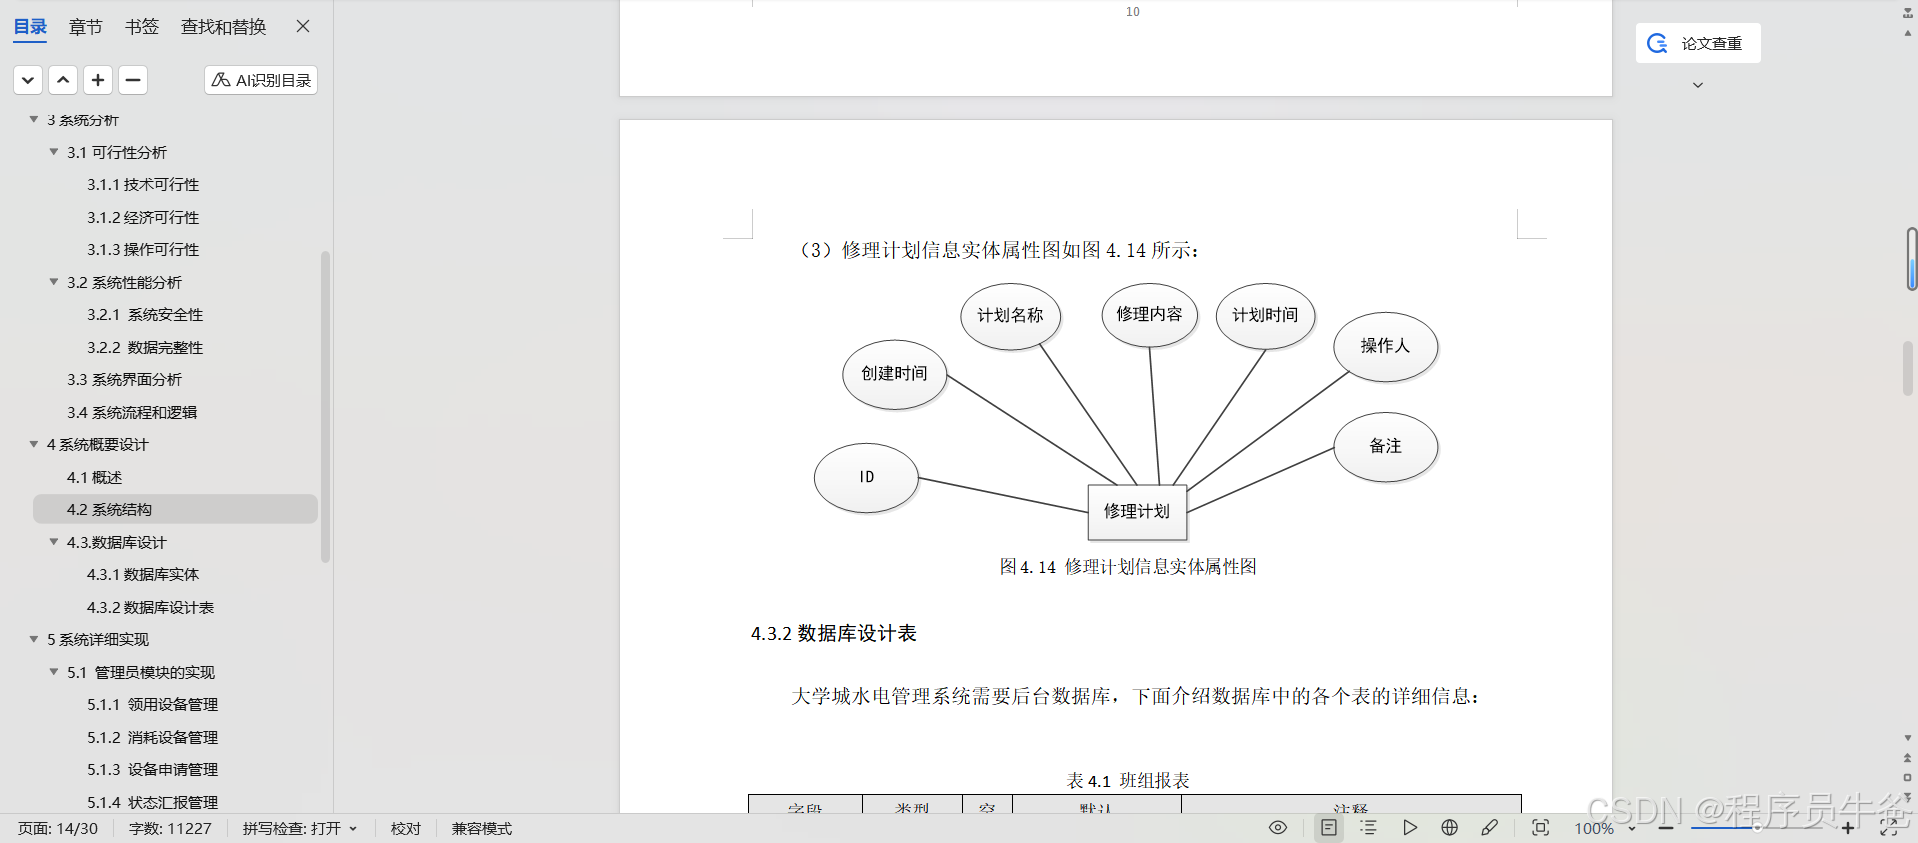Click the fit-page focus frame icon
Screen dimensions: 1918x843
[x=1541, y=827]
